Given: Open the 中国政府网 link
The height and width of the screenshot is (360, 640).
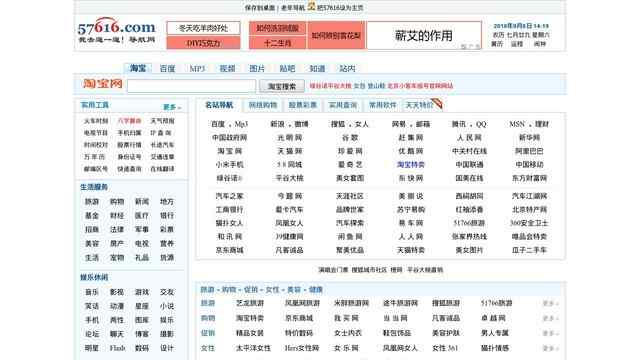Looking at the screenshot, I should pyautogui.click(x=229, y=138).
